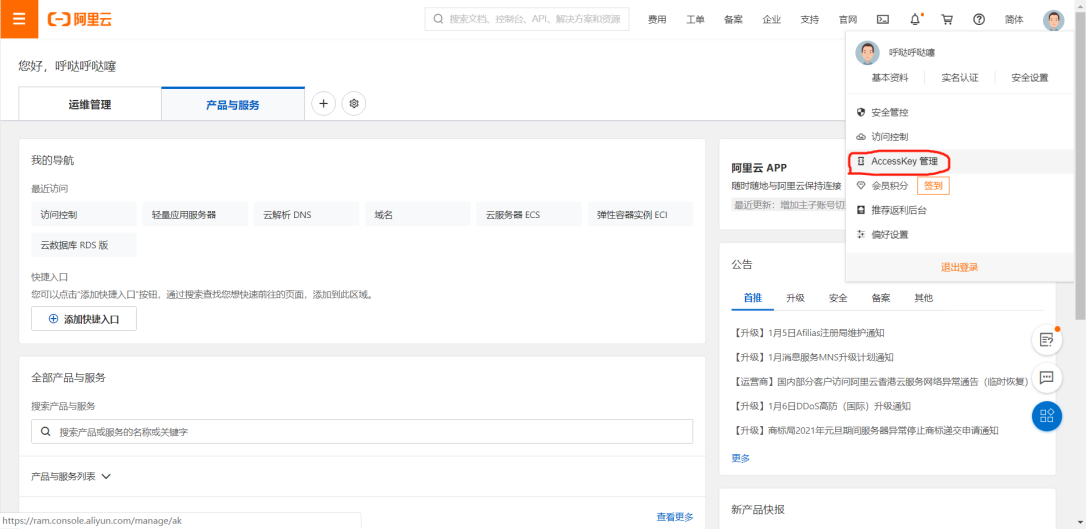
Task: Change language via 简体
Action: 1014,19
